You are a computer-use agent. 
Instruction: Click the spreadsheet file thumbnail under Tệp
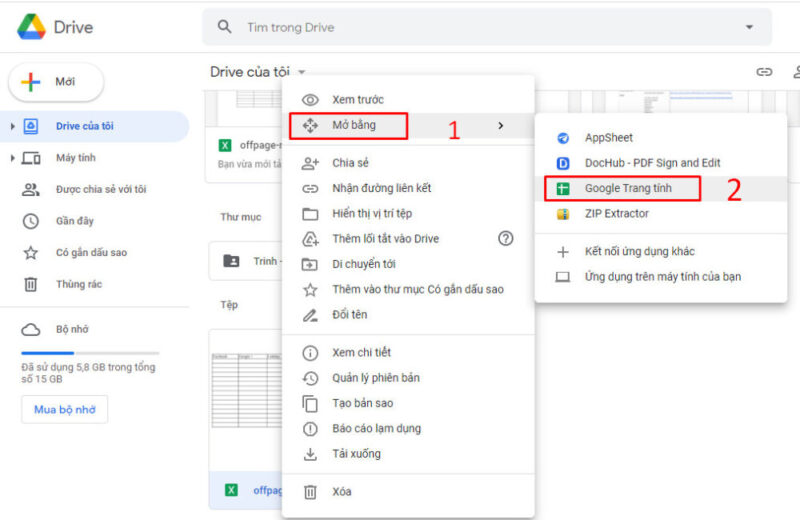pyautogui.click(x=246, y=401)
